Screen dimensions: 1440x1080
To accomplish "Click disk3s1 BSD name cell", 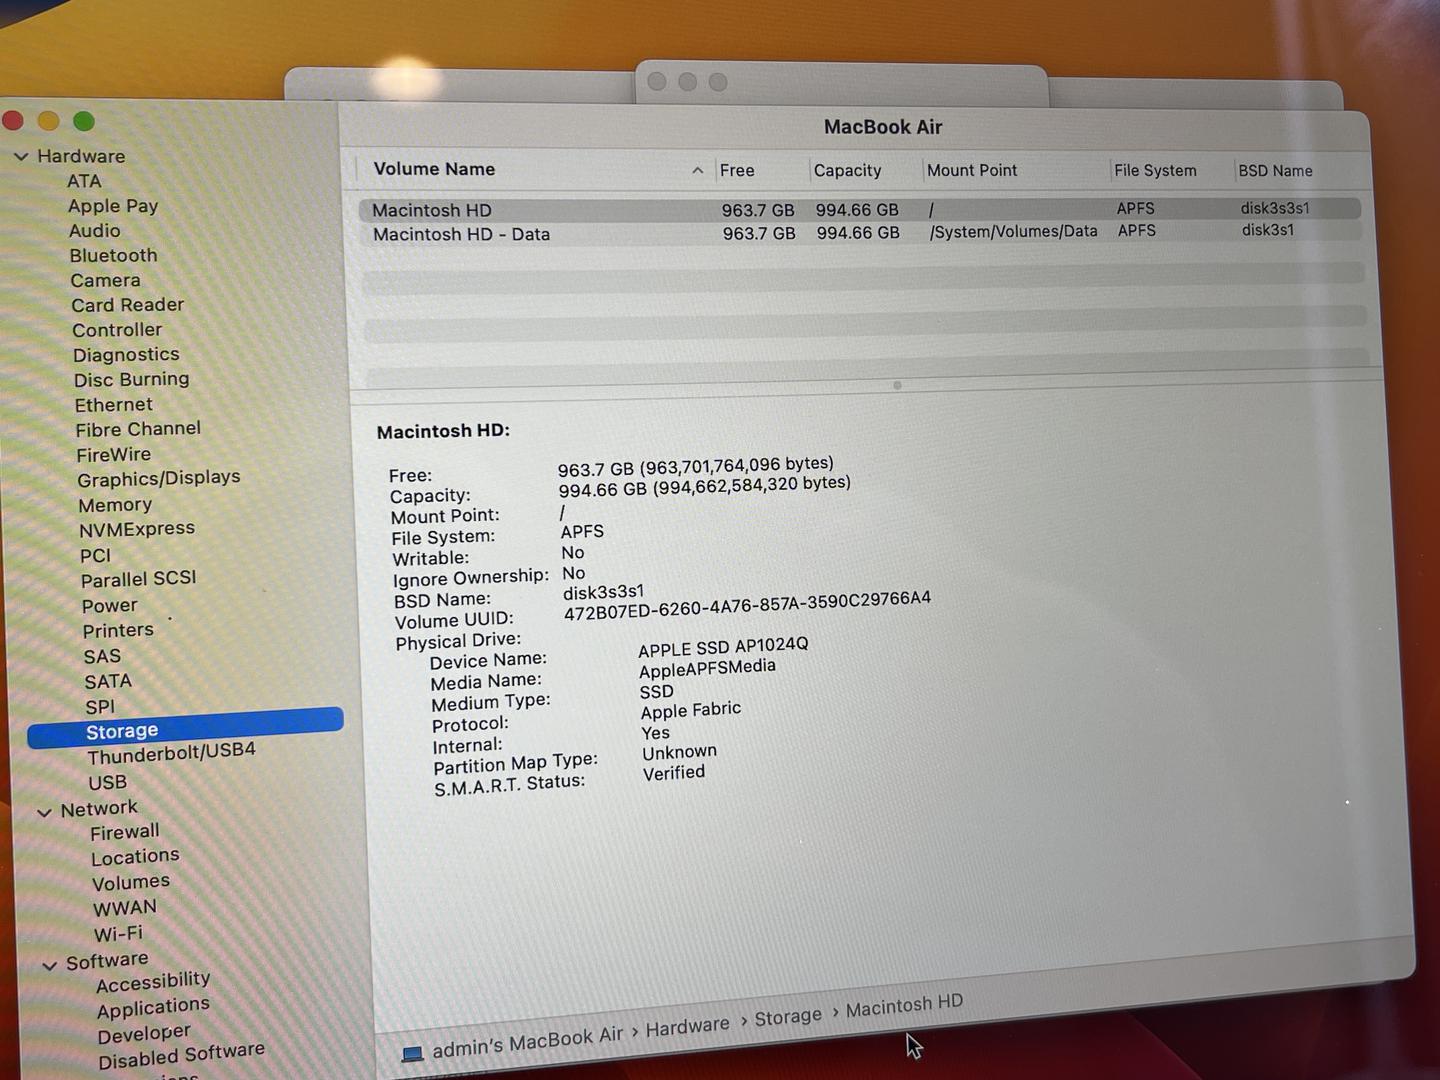I will coord(1267,230).
